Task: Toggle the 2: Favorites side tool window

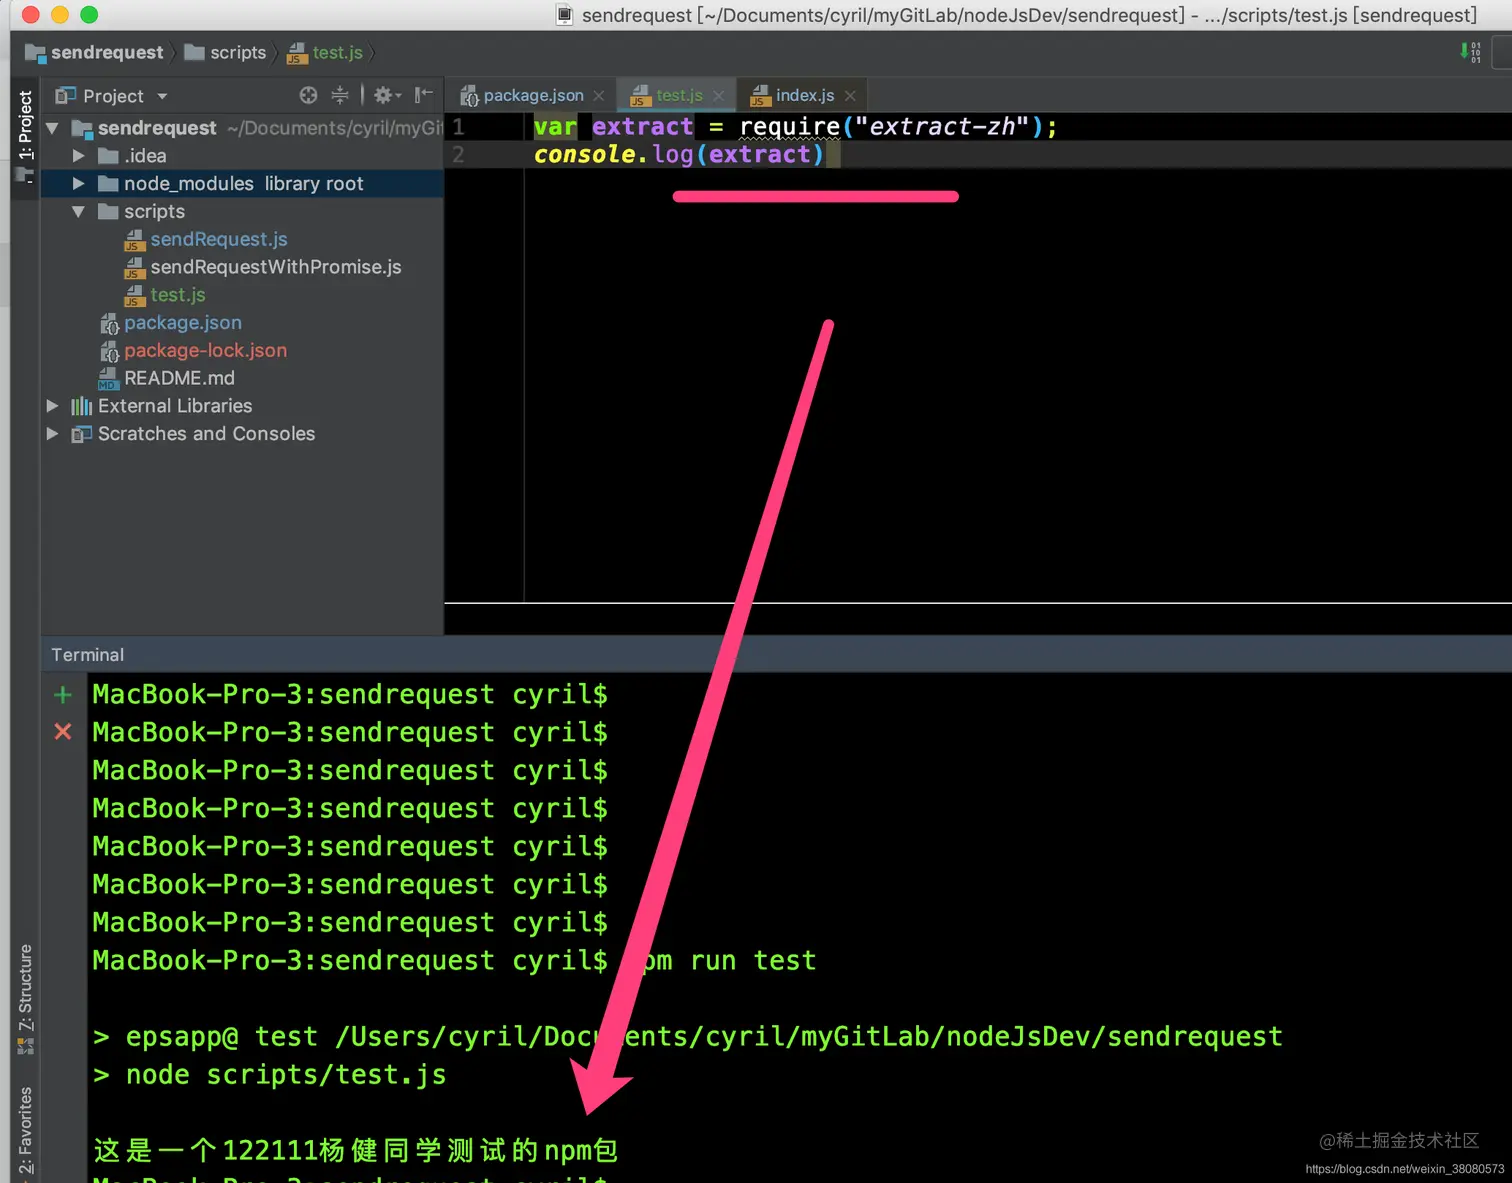Action: (25, 1133)
